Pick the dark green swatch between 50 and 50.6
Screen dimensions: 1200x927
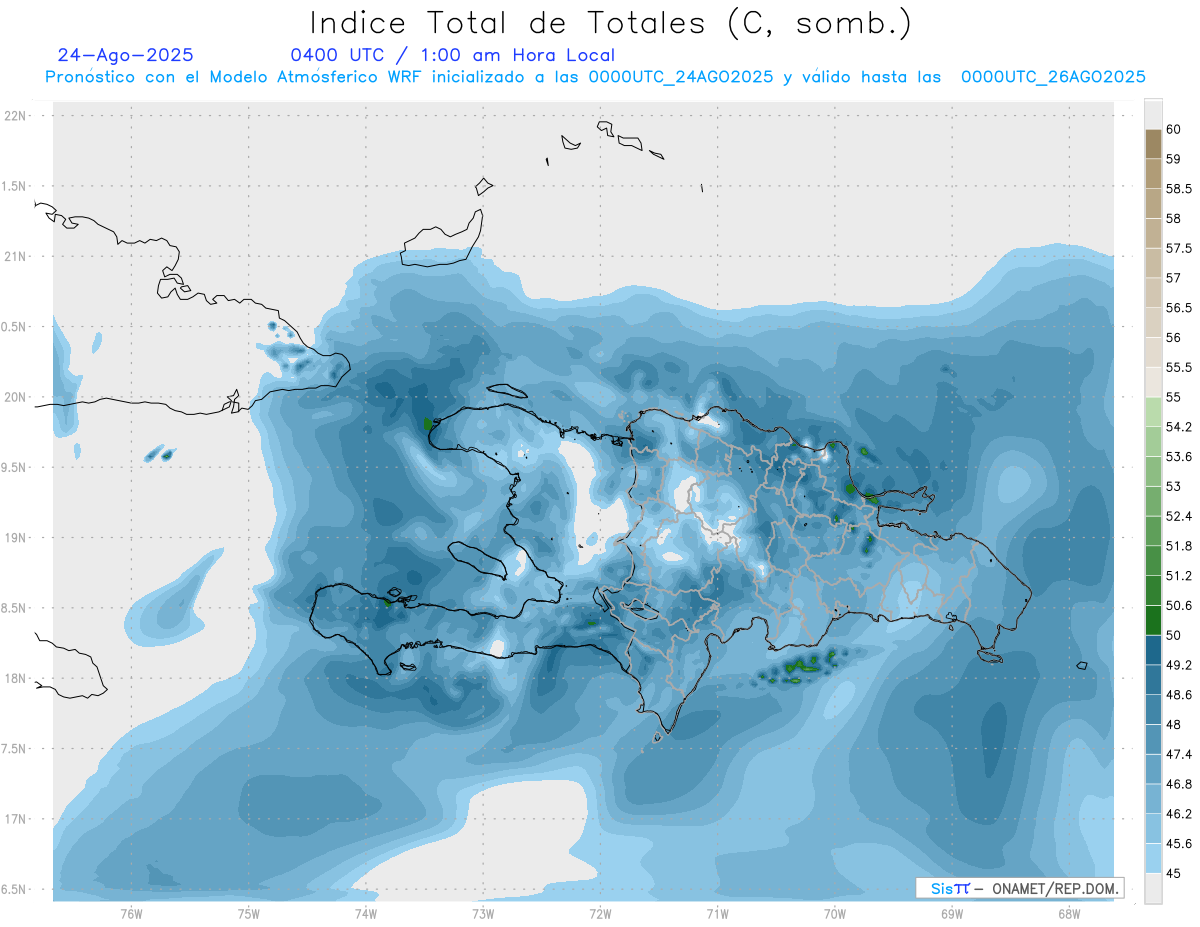click(1153, 620)
